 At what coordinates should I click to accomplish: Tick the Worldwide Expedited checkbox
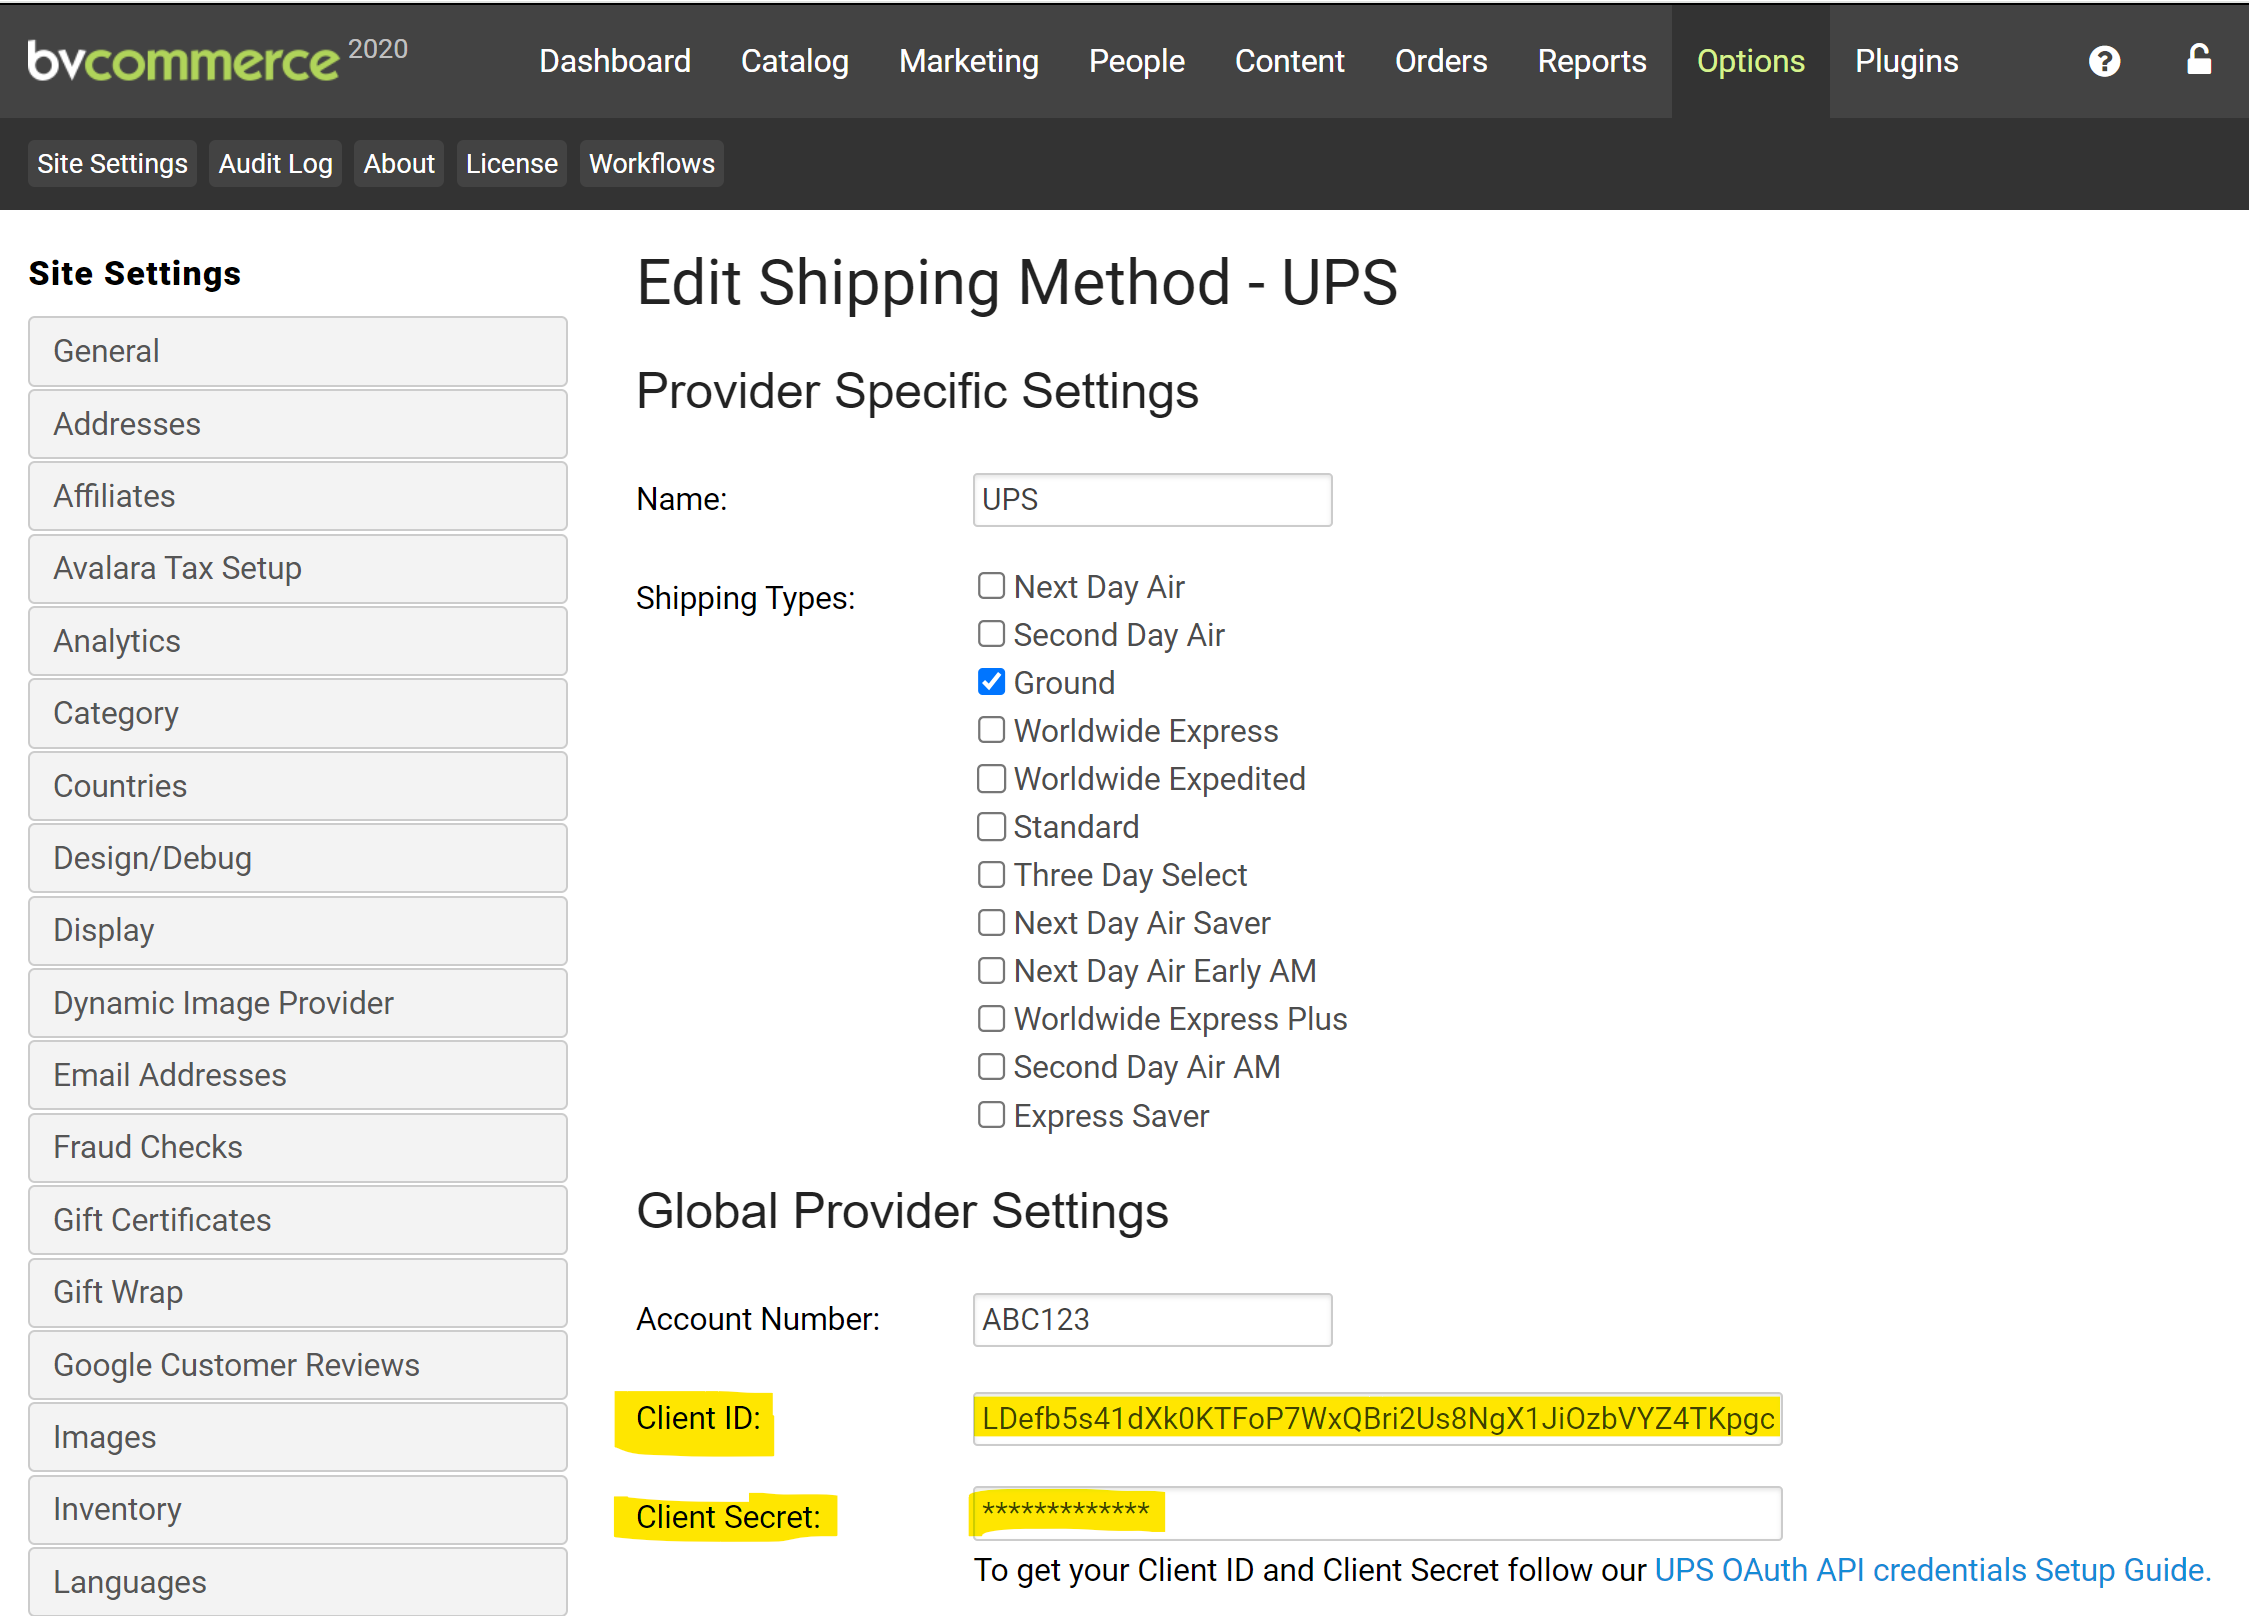coord(991,778)
